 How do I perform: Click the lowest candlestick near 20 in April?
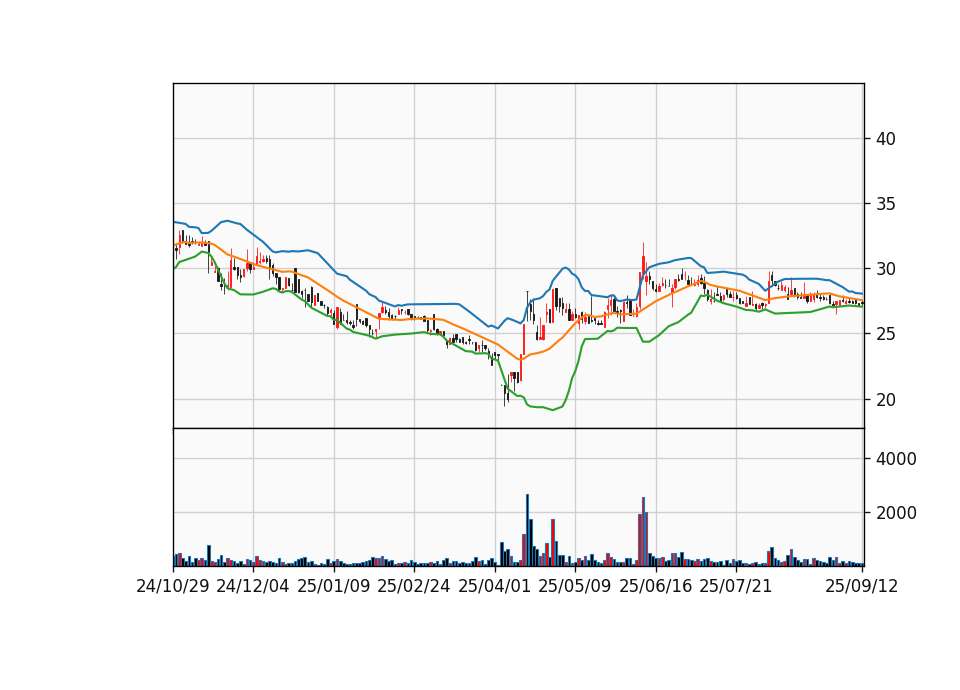click(505, 395)
